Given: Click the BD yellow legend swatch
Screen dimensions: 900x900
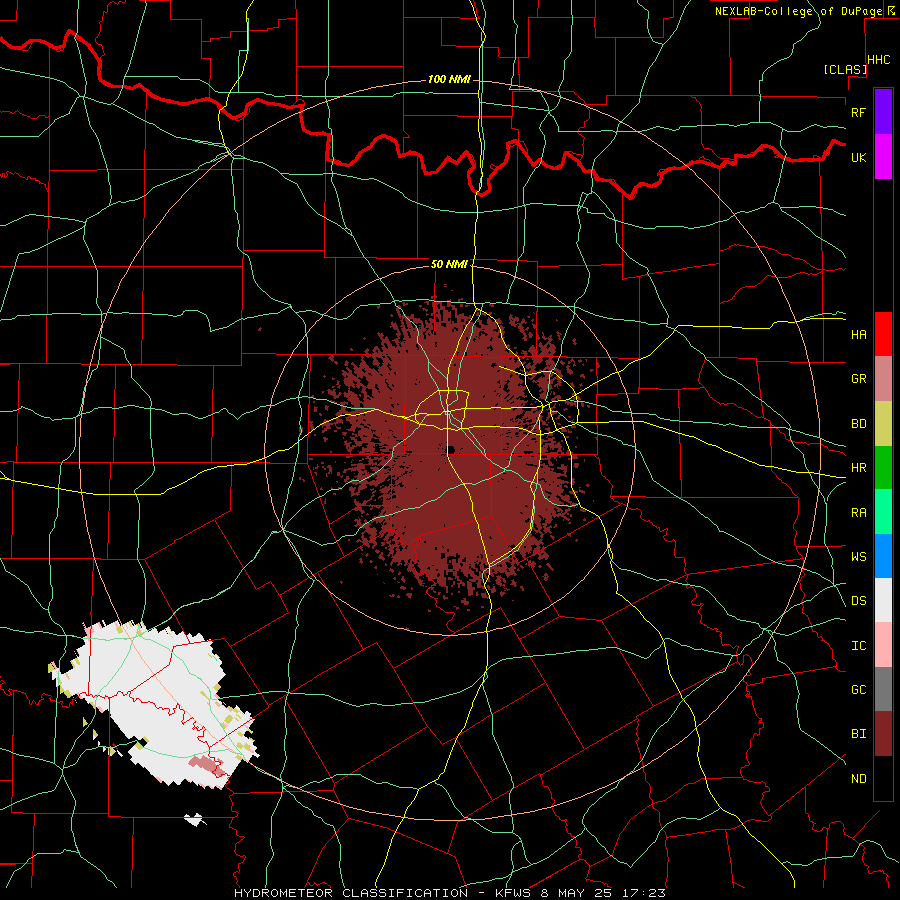Looking at the screenshot, I should 883,424.
